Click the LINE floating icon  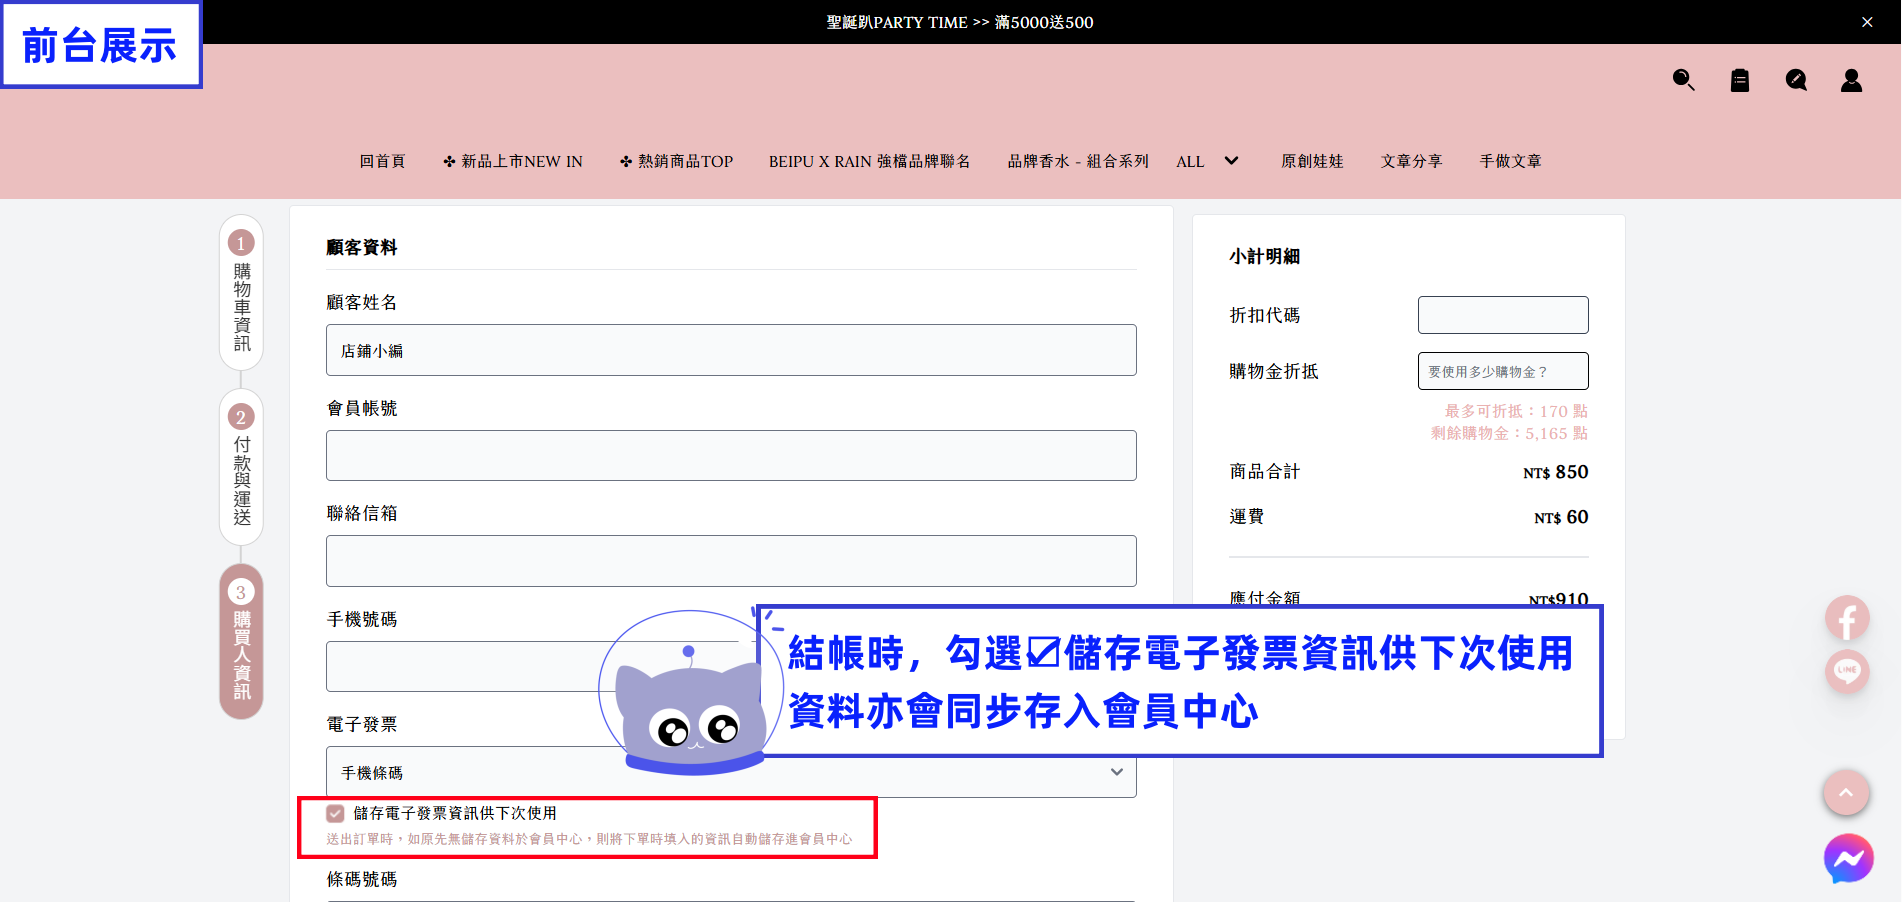point(1847,671)
